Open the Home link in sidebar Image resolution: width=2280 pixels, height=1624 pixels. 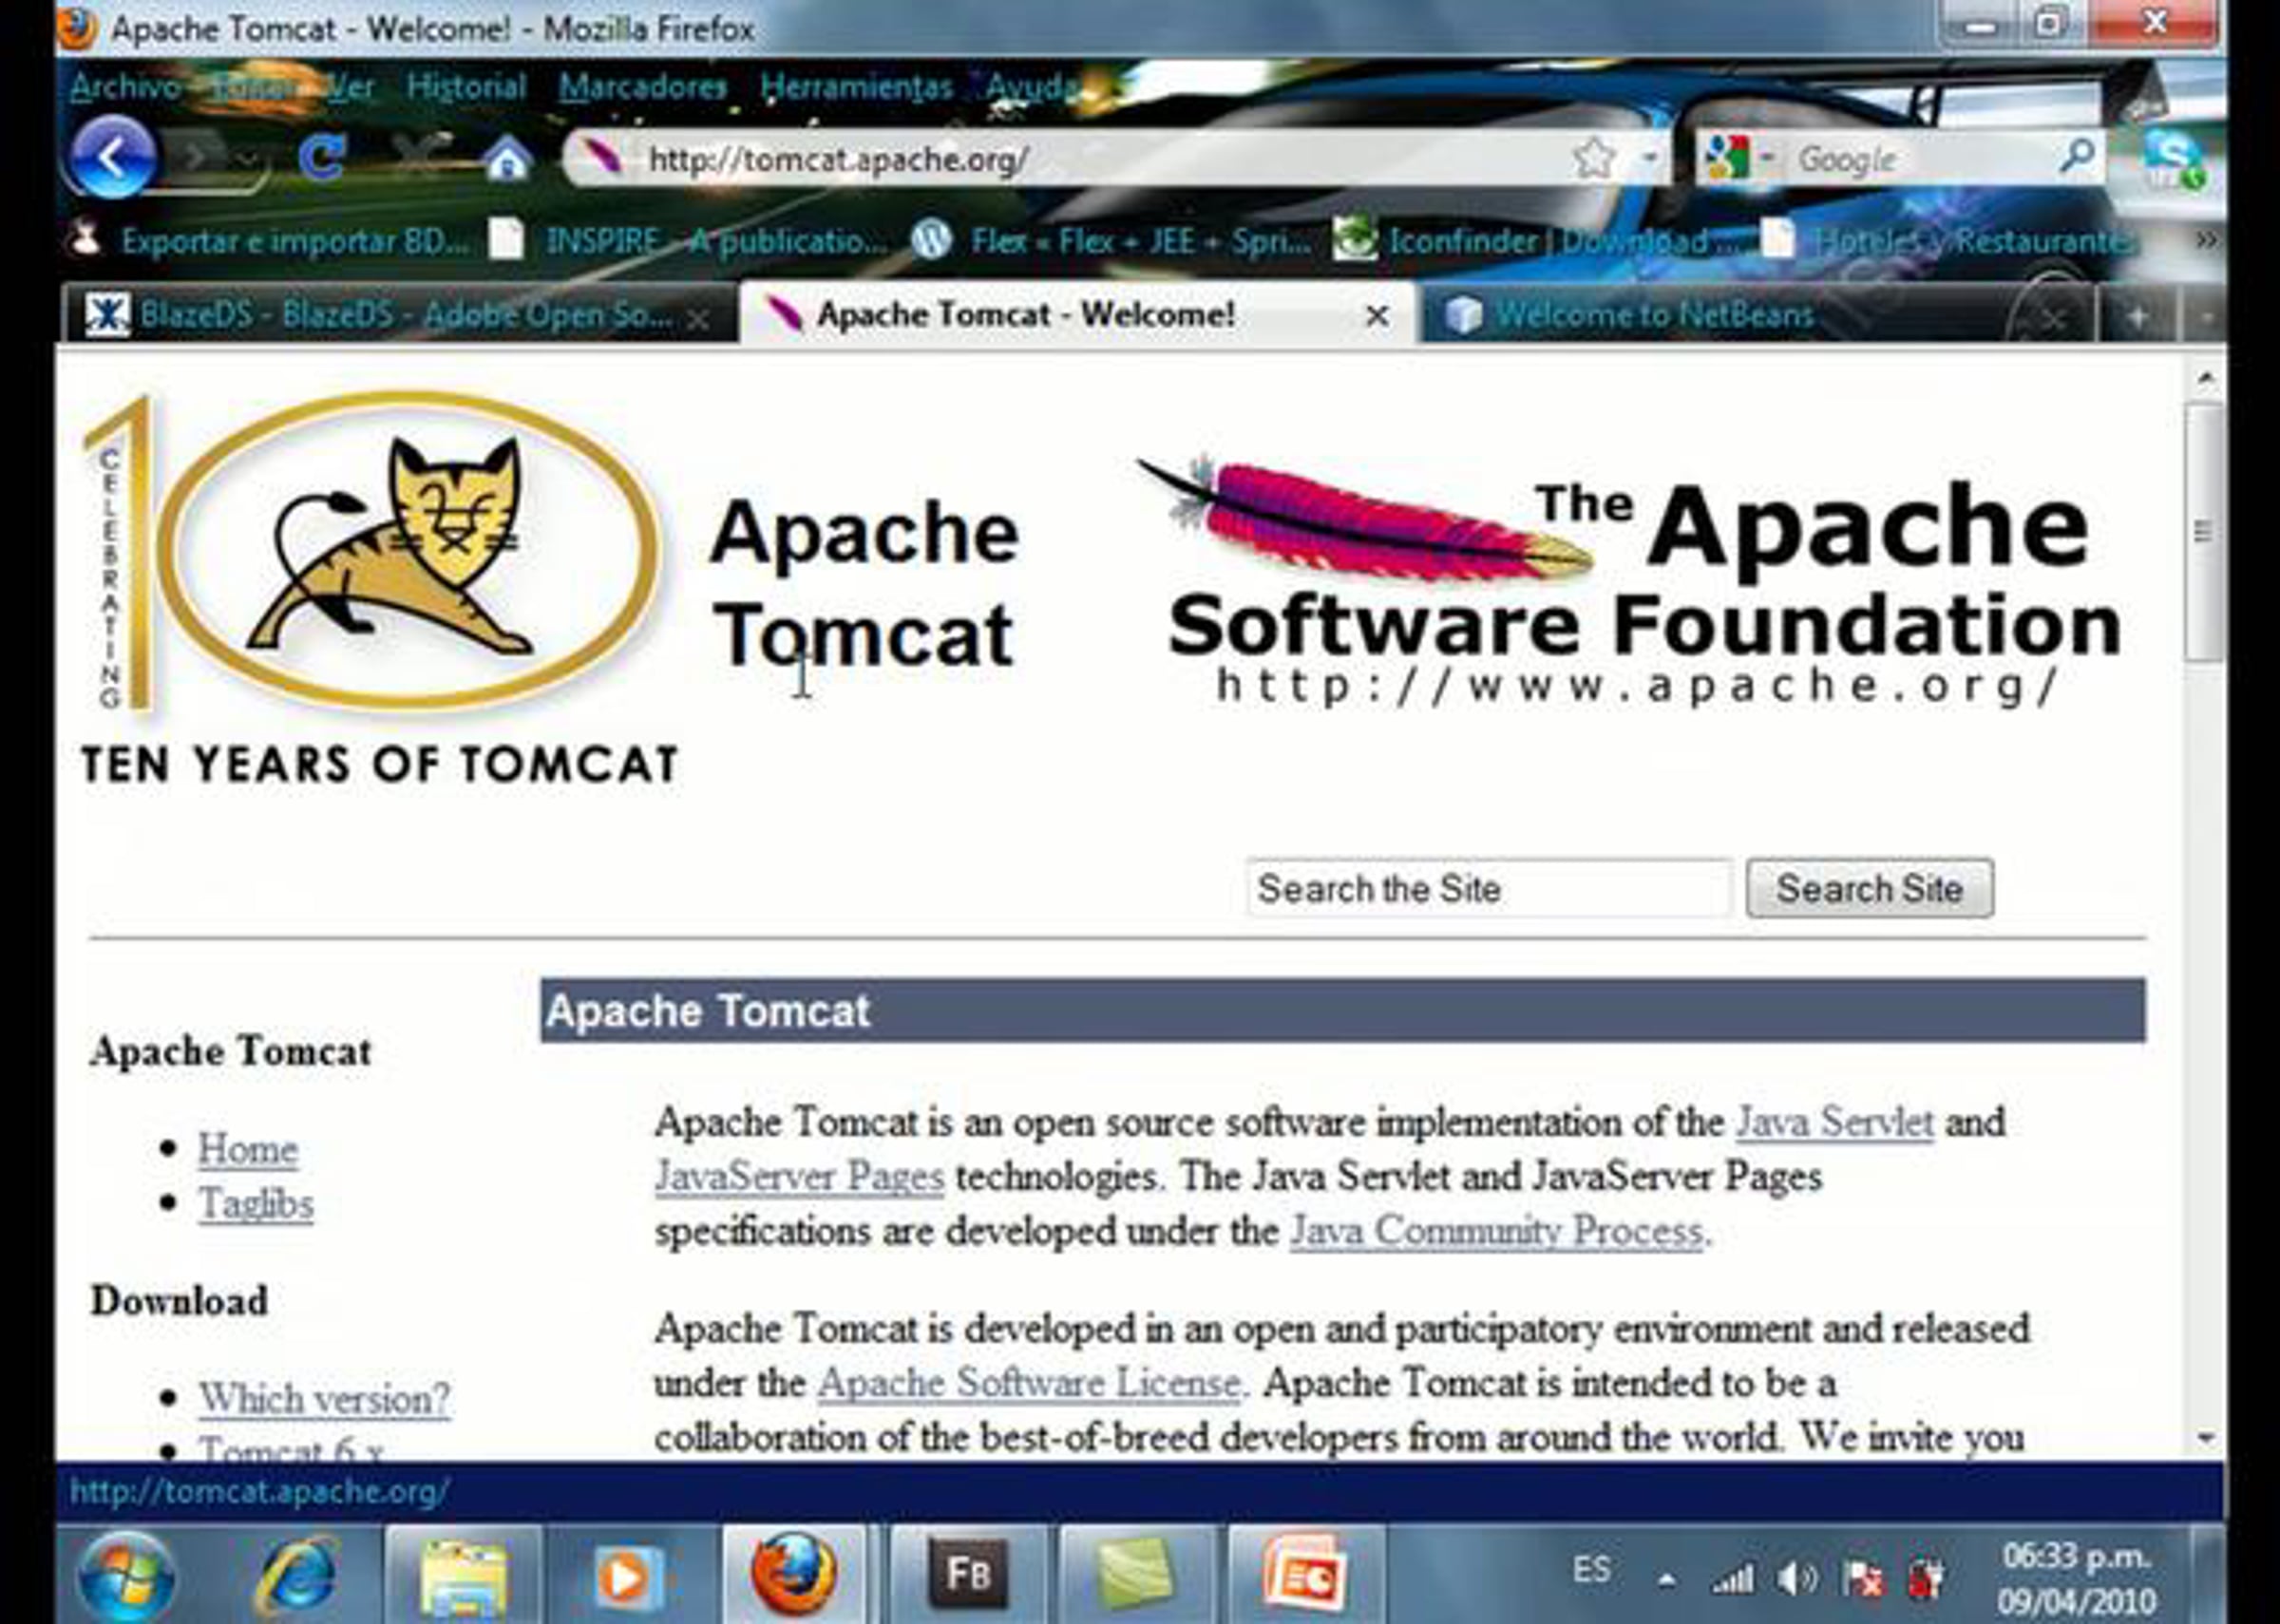click(x=247, y=1150)
